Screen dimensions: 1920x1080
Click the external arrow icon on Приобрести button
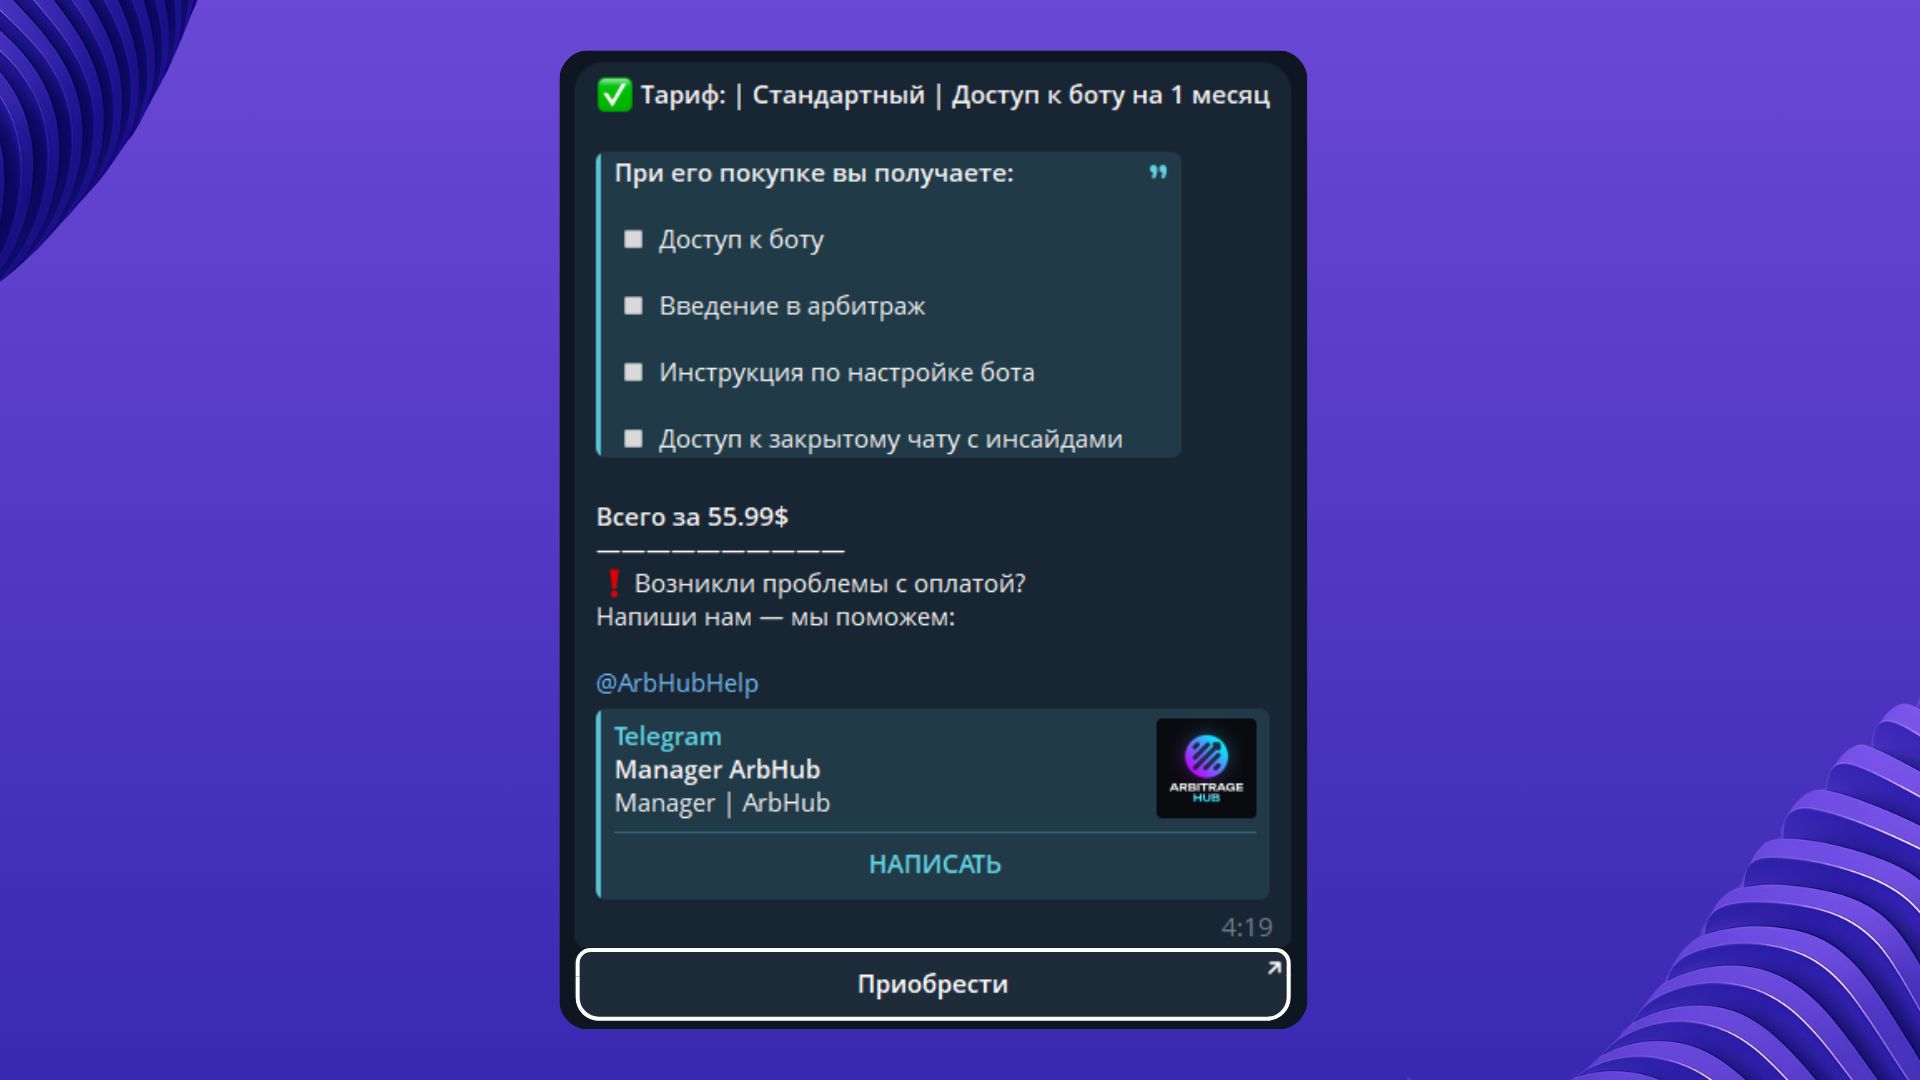click(1273, 968)
